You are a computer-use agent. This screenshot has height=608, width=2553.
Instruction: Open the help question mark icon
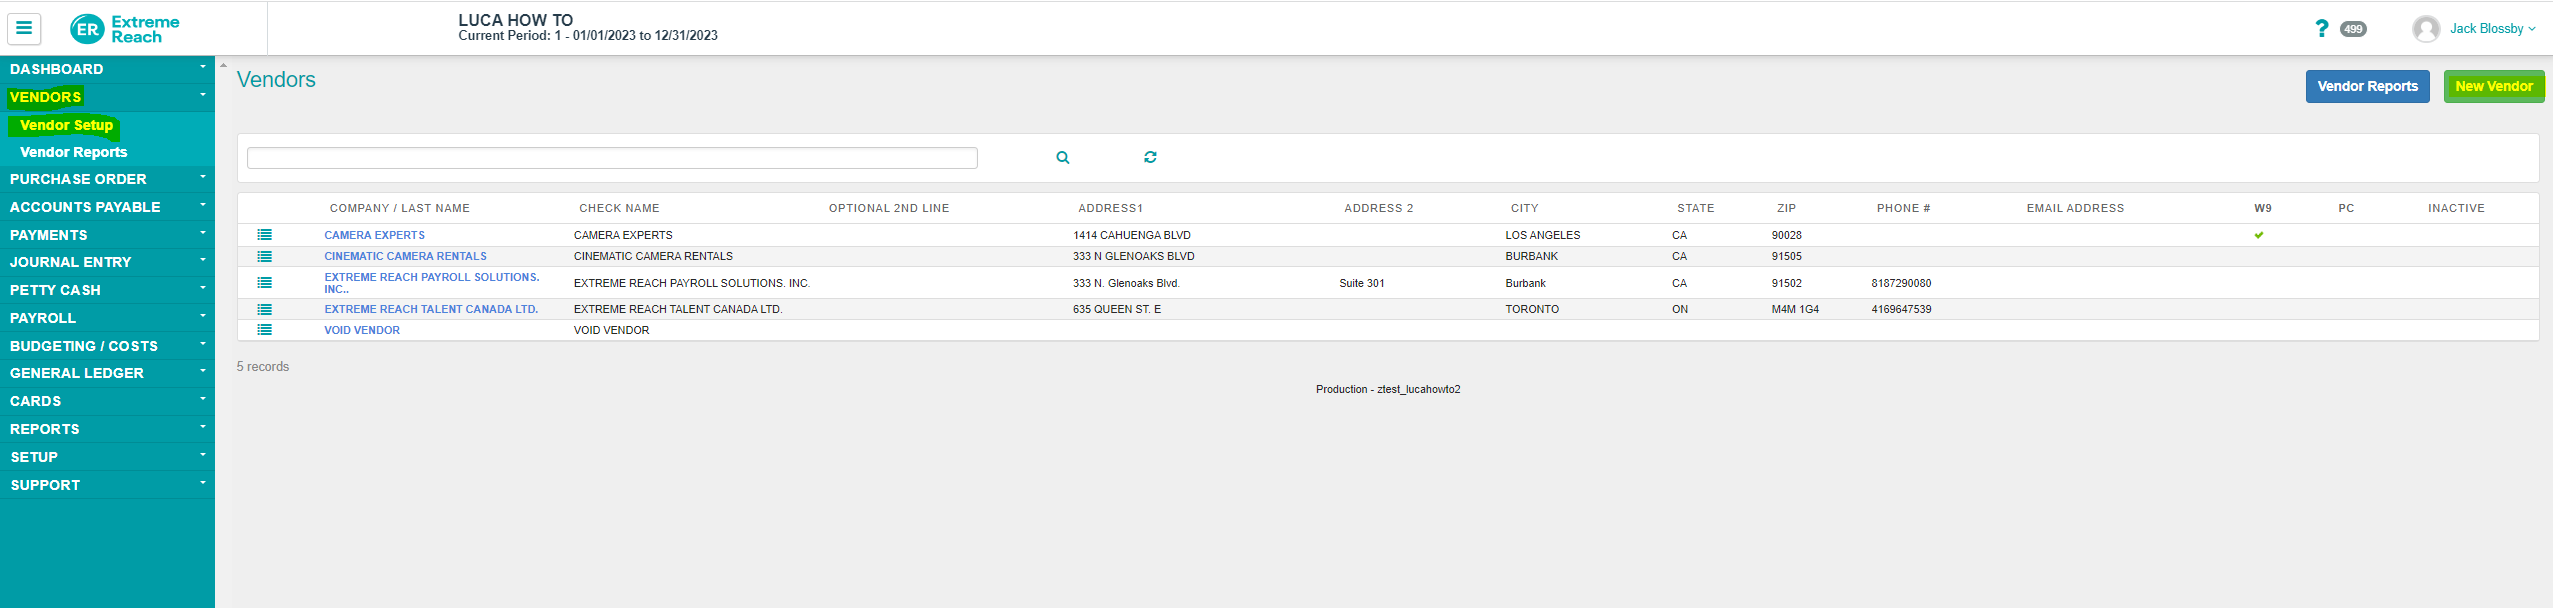2321,29
